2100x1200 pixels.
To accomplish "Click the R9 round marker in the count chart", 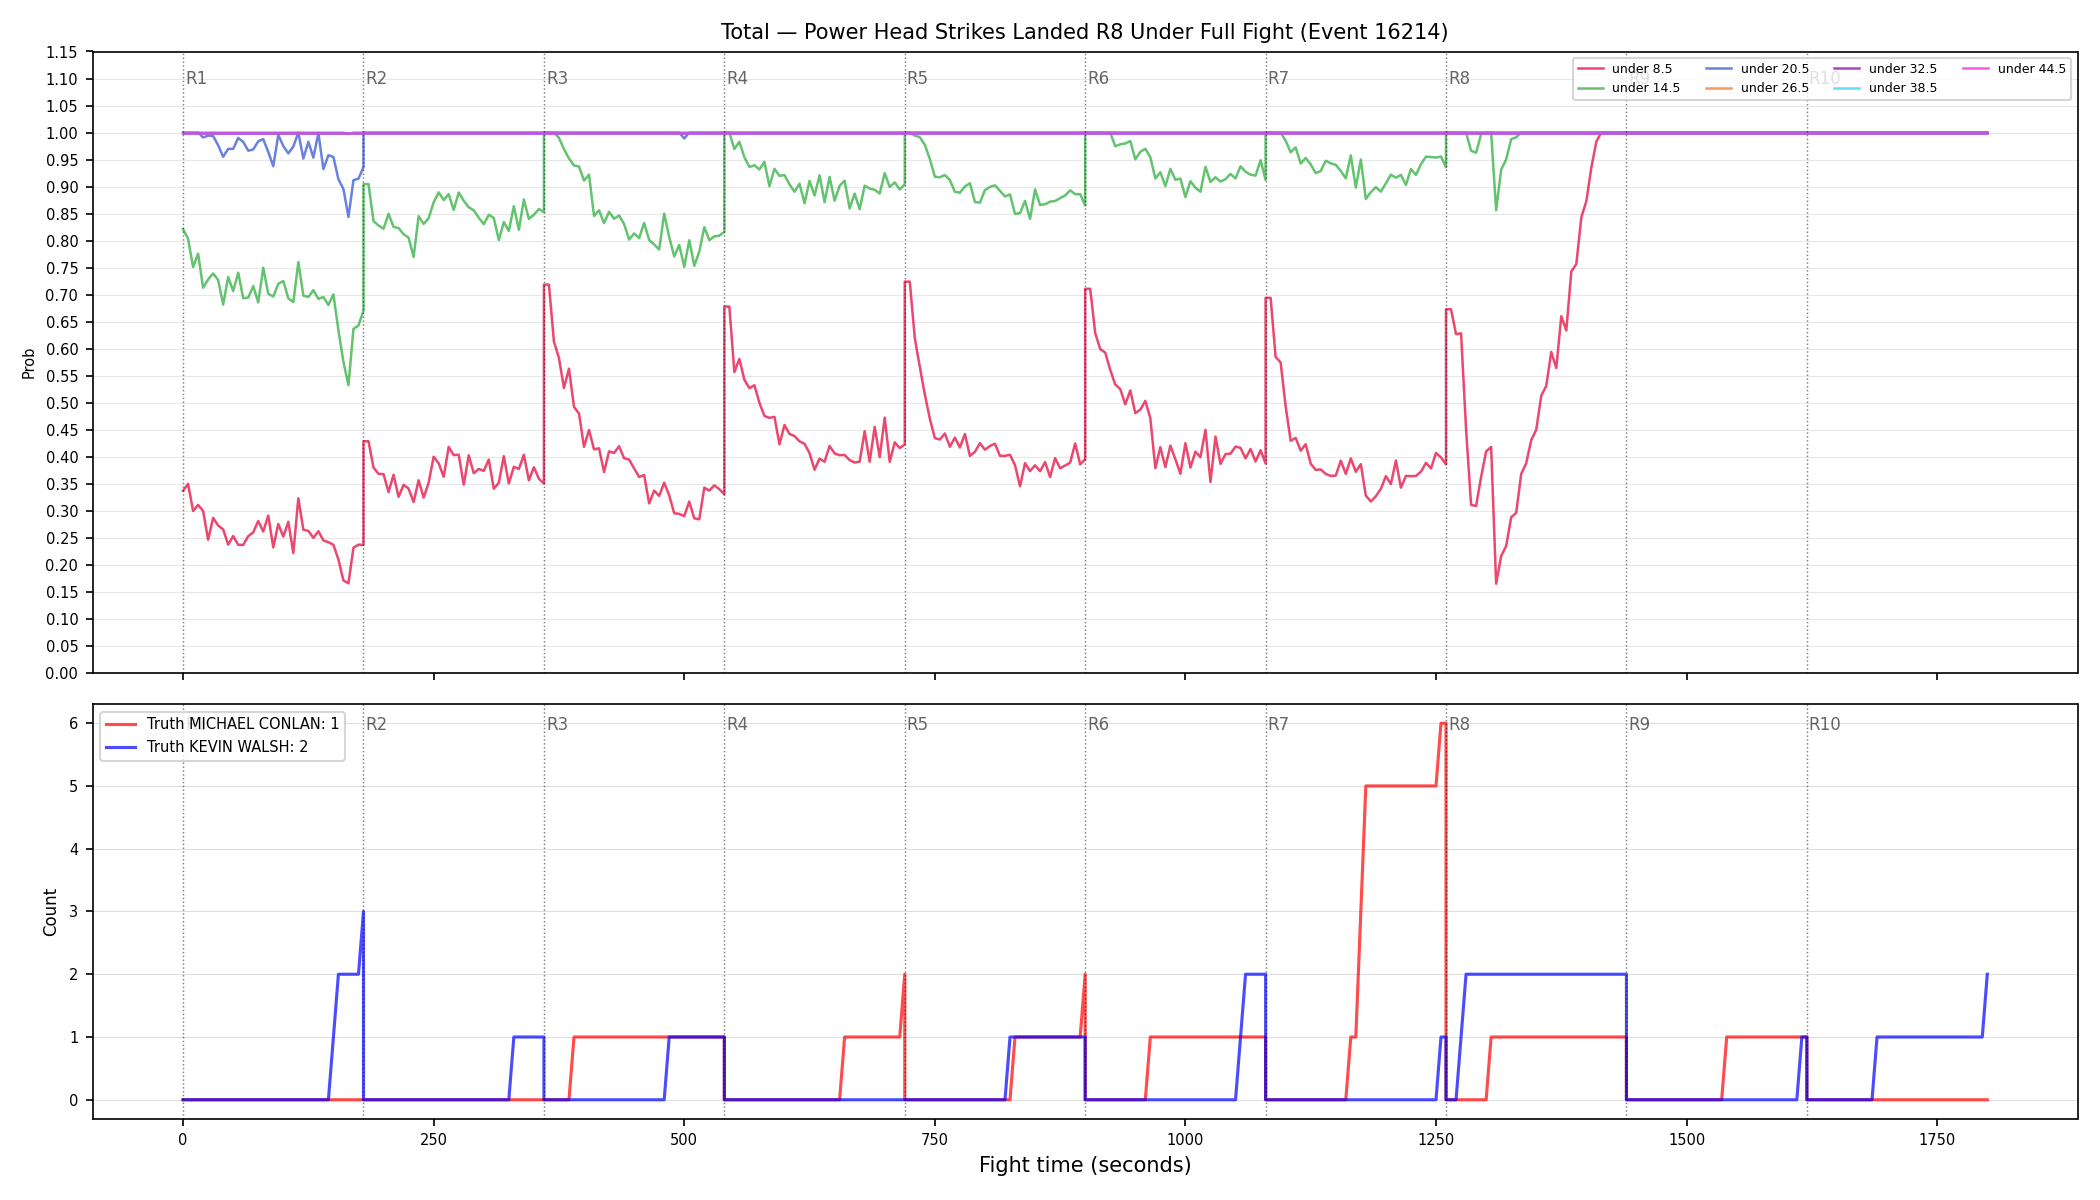I will 1639,724.
